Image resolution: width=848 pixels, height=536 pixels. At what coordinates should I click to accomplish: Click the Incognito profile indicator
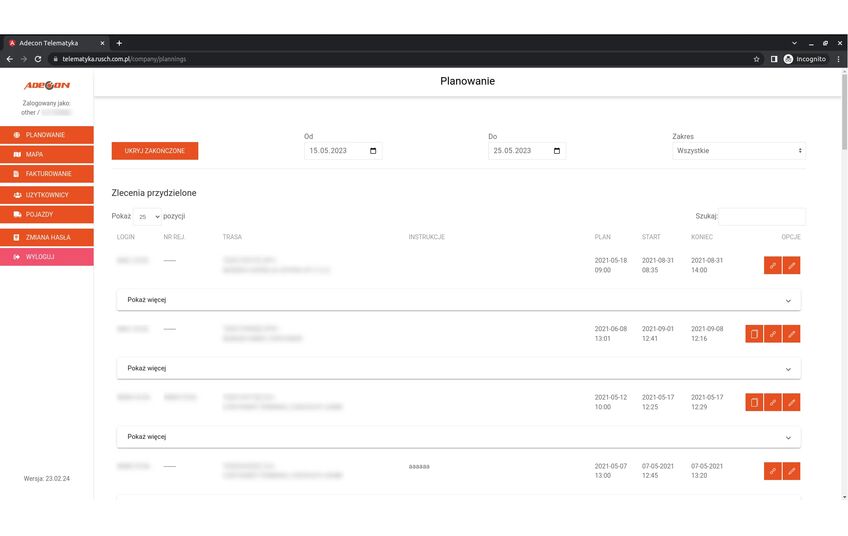(805, 59)
